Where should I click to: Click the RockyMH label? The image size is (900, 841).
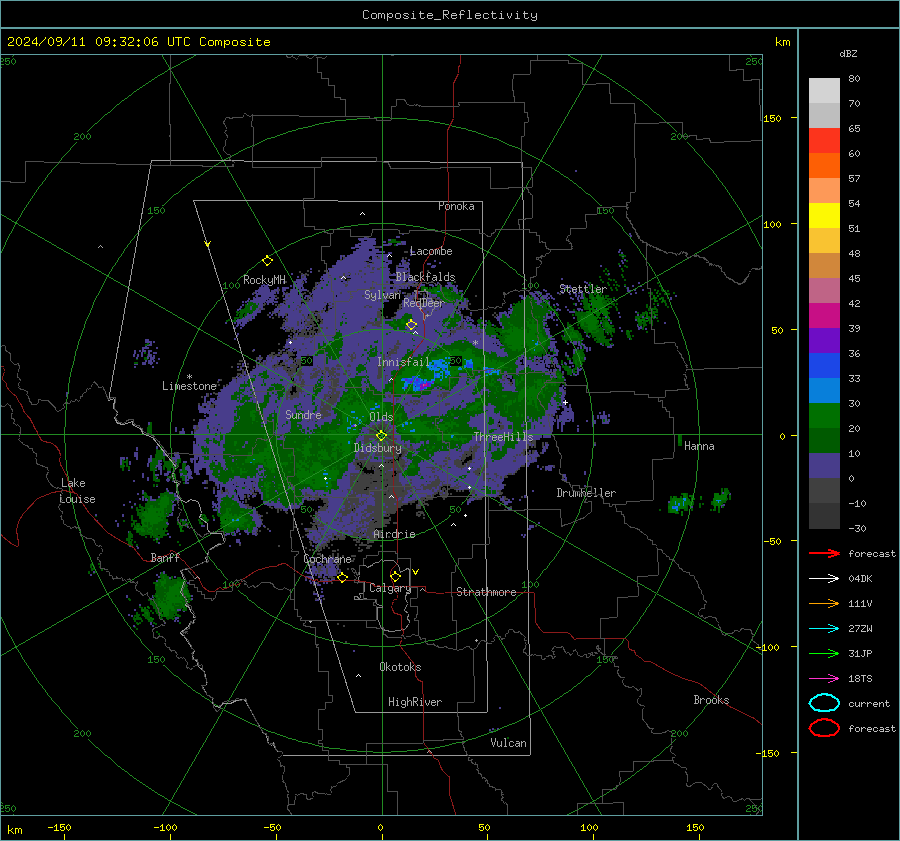[264, 280]
